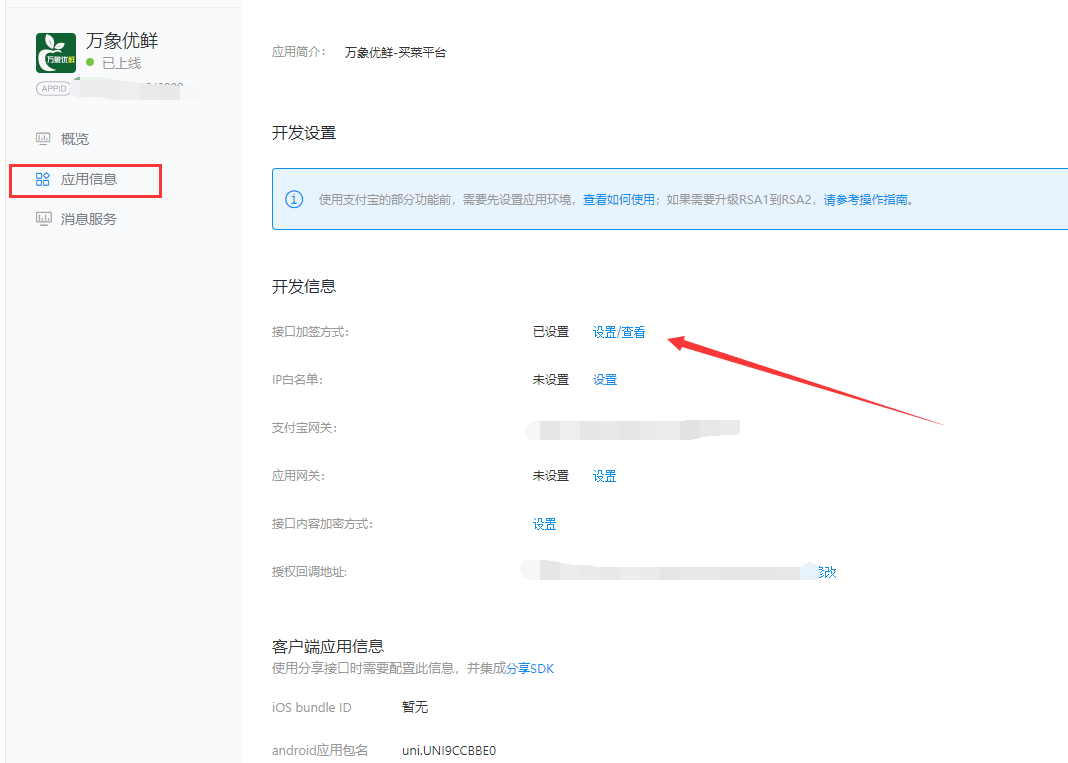Viewport: 1068px width, 763px height.
Task: Select 应用信息 in the sidebar
Action: pyautogui.click(x=89, y=179)
